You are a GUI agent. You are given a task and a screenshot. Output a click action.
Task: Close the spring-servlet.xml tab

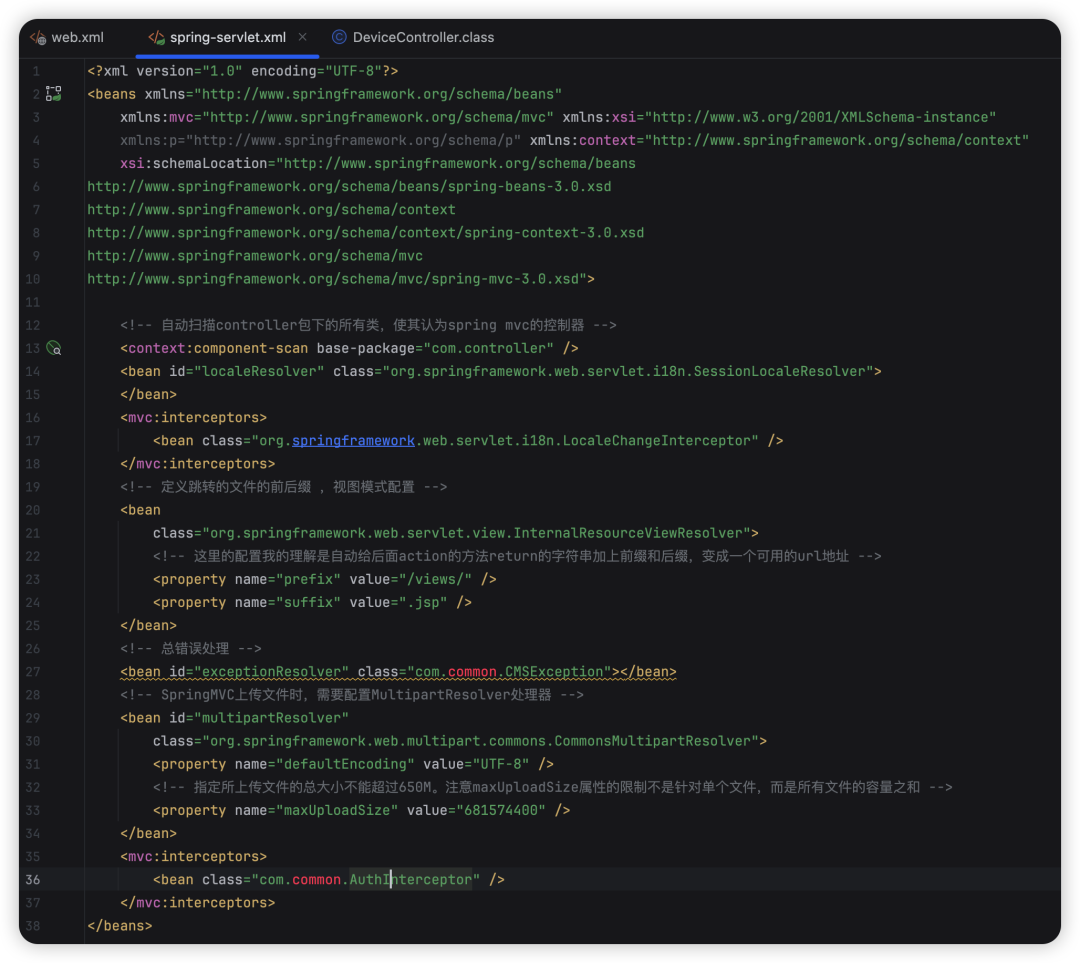point(304,38)
